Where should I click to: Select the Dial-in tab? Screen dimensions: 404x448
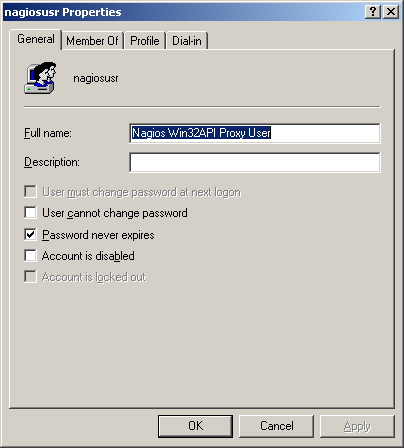point(187,41)
